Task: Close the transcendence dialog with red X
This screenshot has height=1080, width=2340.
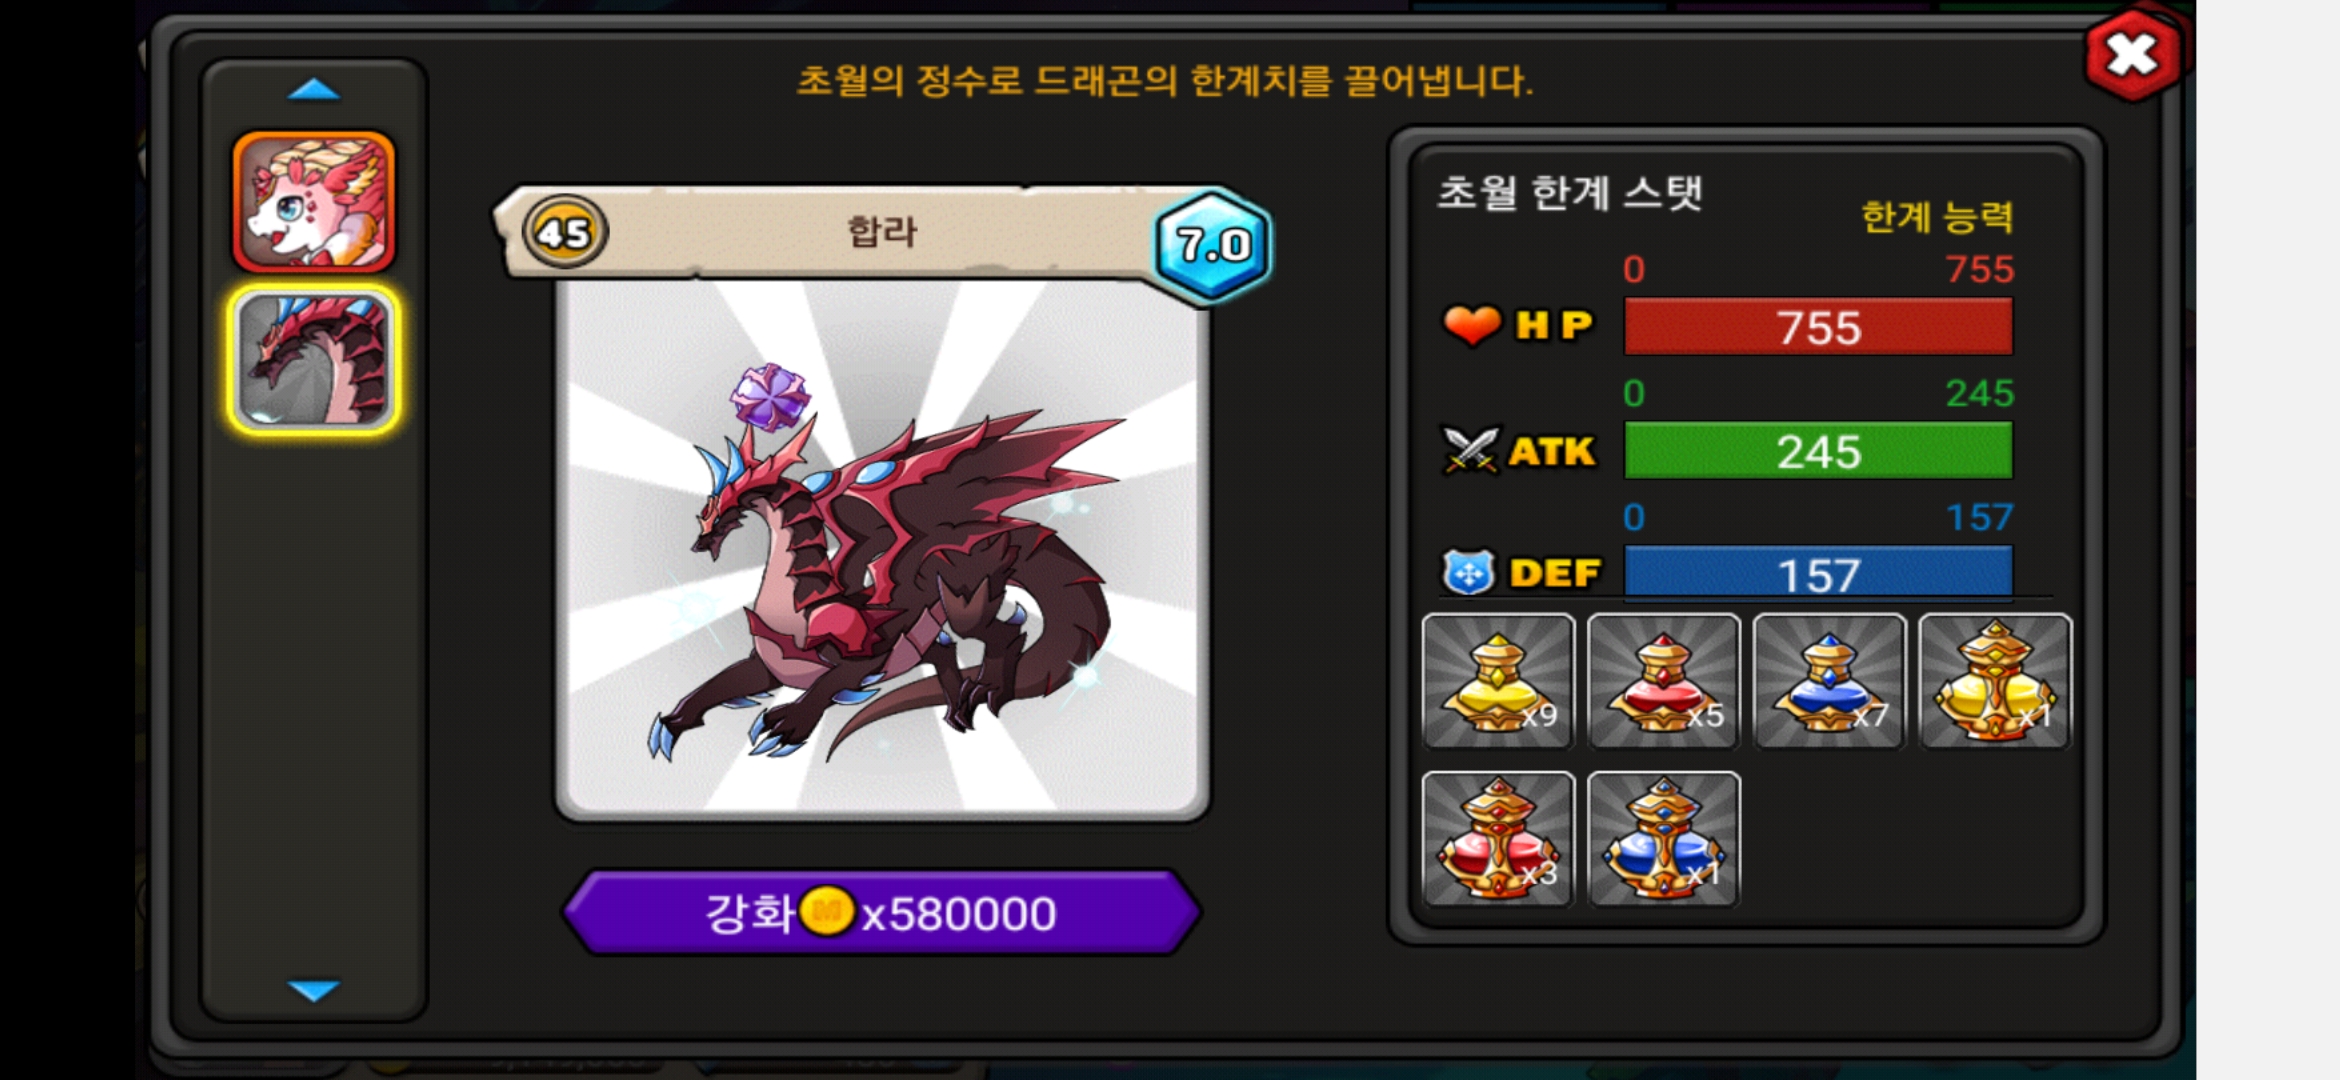Action: click(2133, 55)
